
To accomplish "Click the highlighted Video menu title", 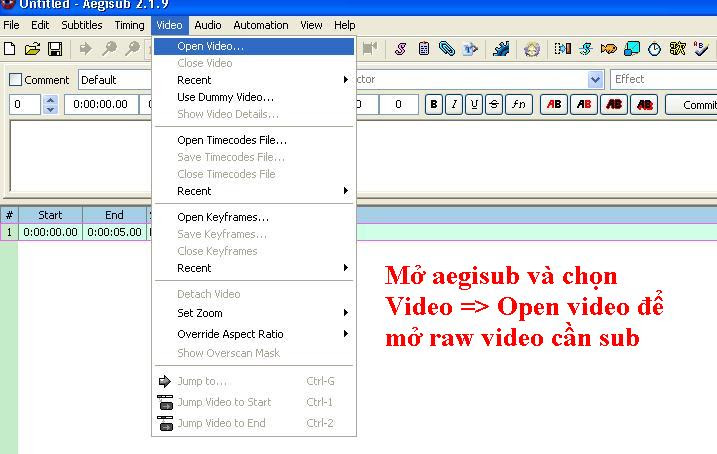I will click(x=169, y=25).
